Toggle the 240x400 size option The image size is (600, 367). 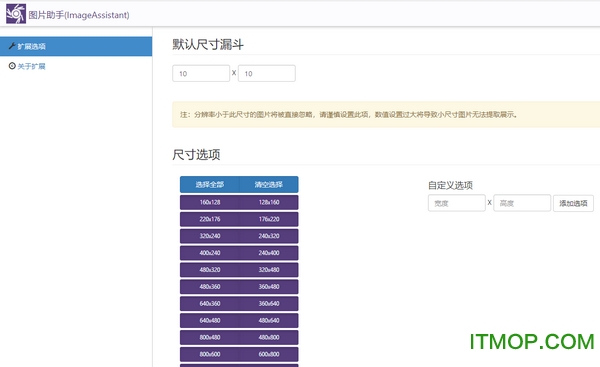[x=269, y=253]
